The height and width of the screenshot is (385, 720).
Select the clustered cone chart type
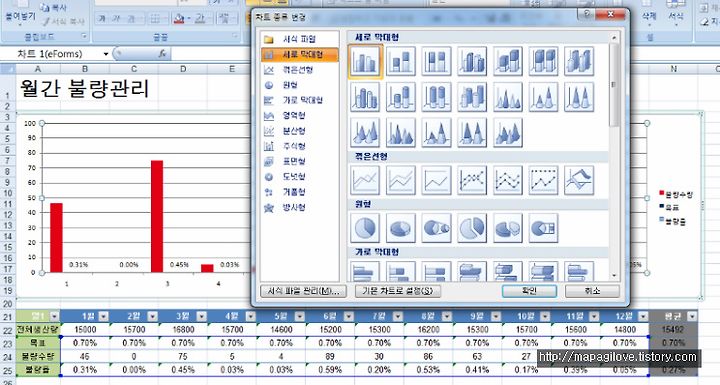click(x=508, y=97)
